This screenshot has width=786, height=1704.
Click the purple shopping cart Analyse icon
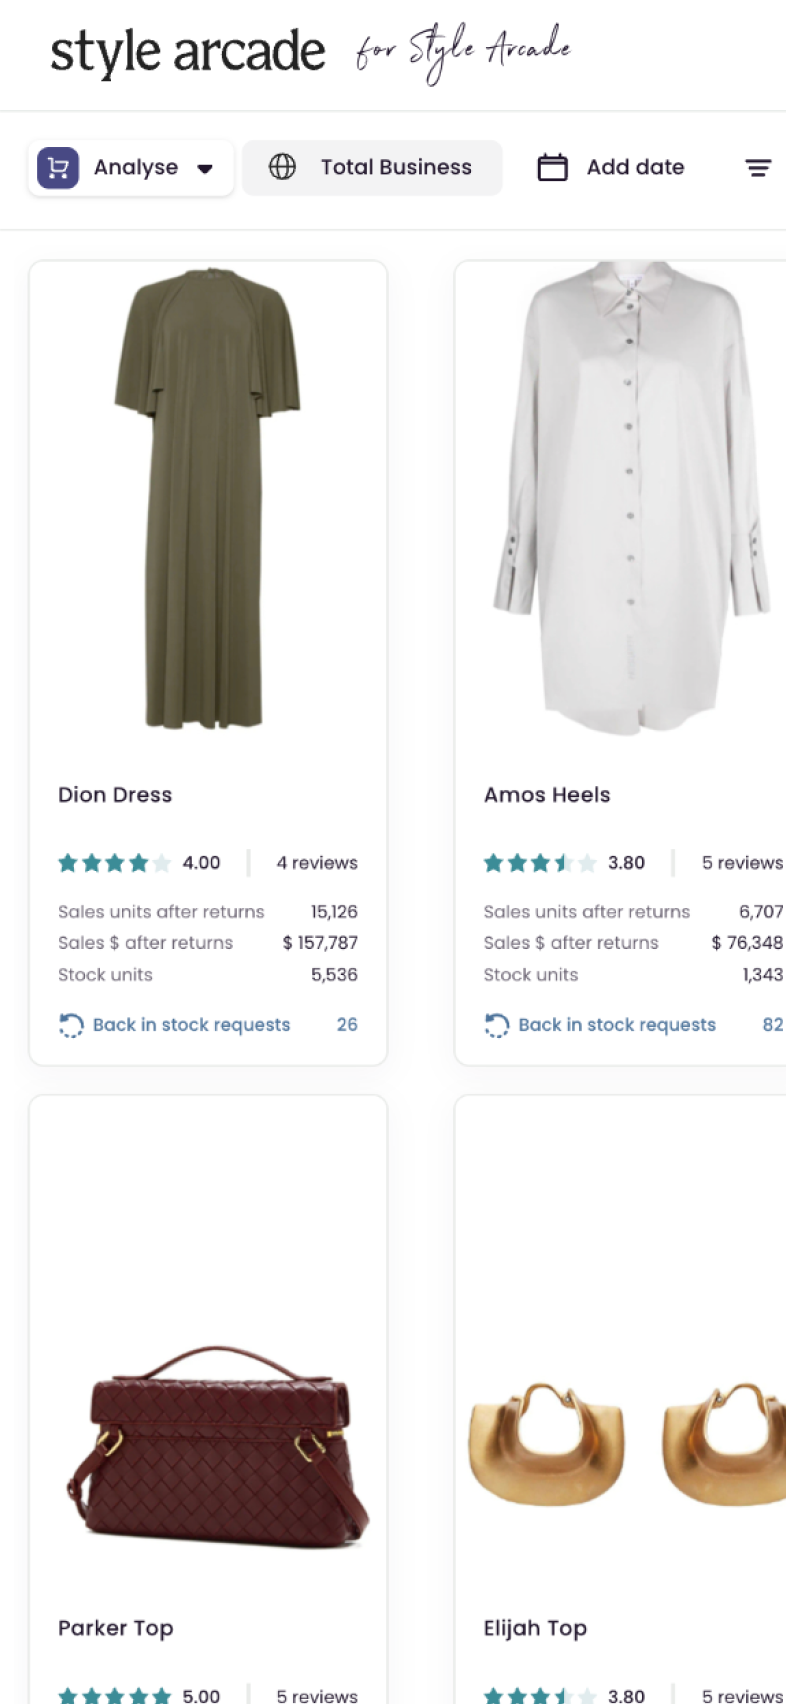(x=58, y=168)
